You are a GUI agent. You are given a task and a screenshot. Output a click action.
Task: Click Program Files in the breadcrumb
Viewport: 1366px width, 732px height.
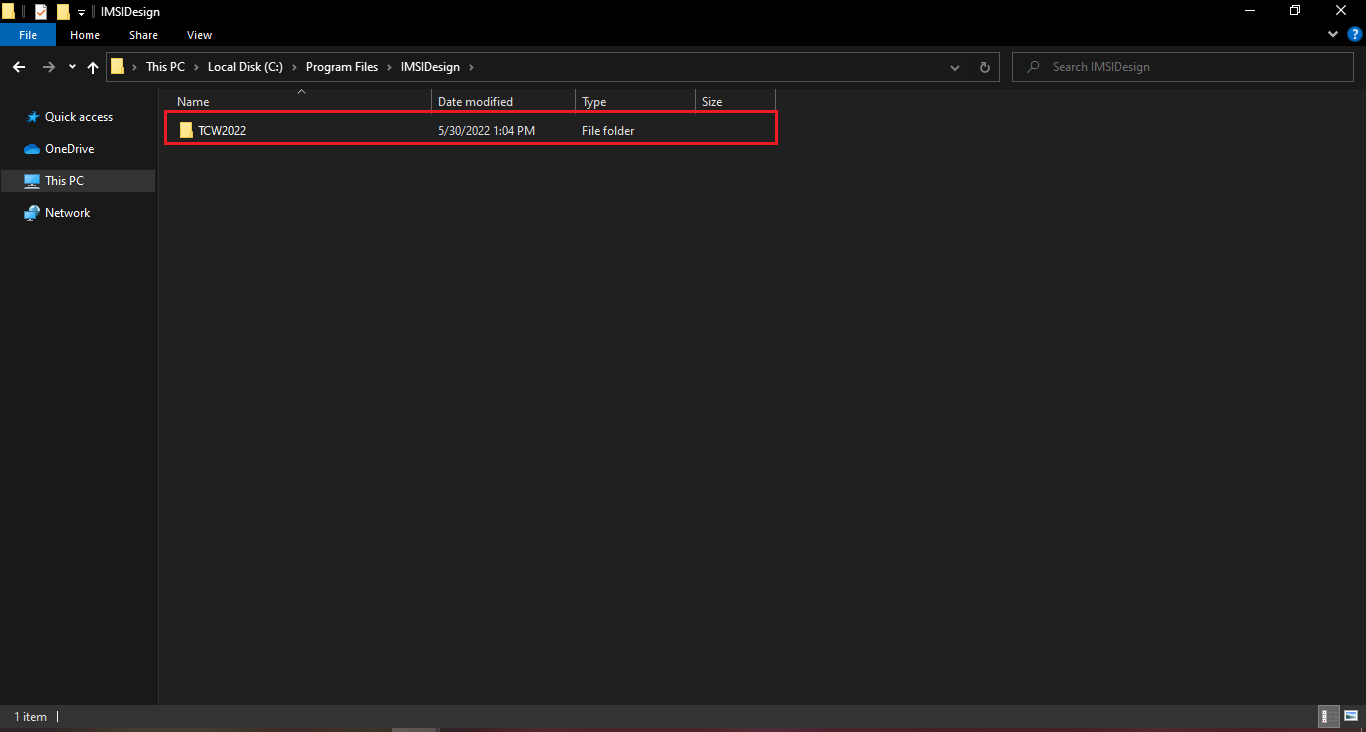pos(342,67)
